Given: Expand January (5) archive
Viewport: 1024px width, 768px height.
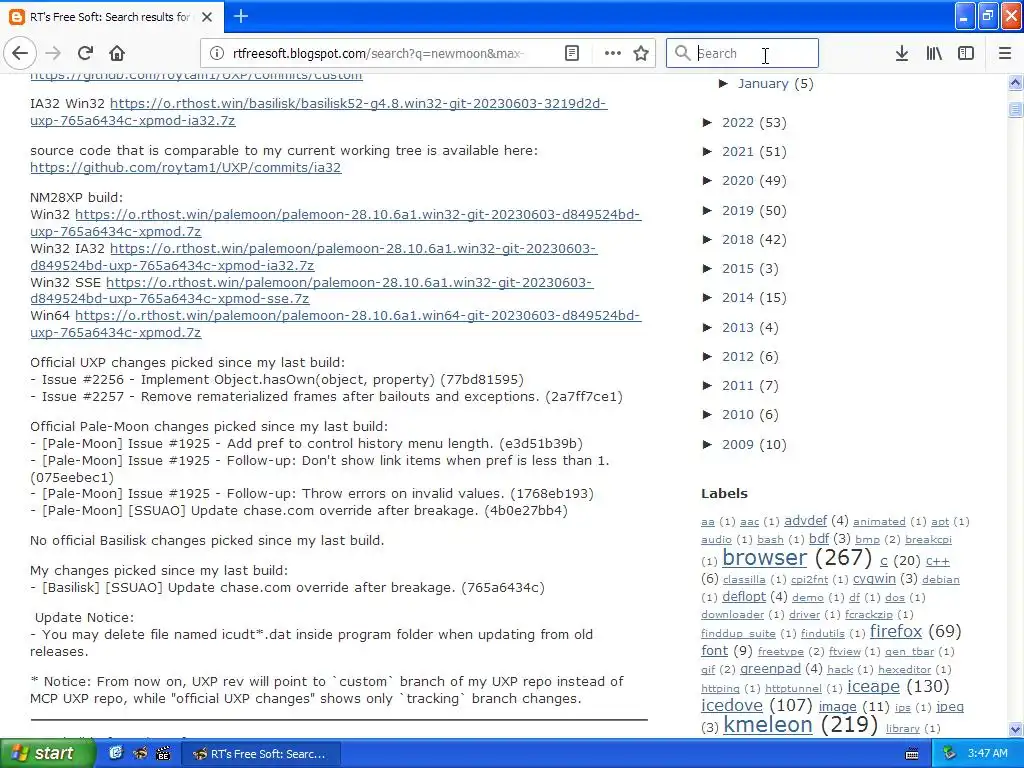Looking at the screenshot, I should coord(724,84).
